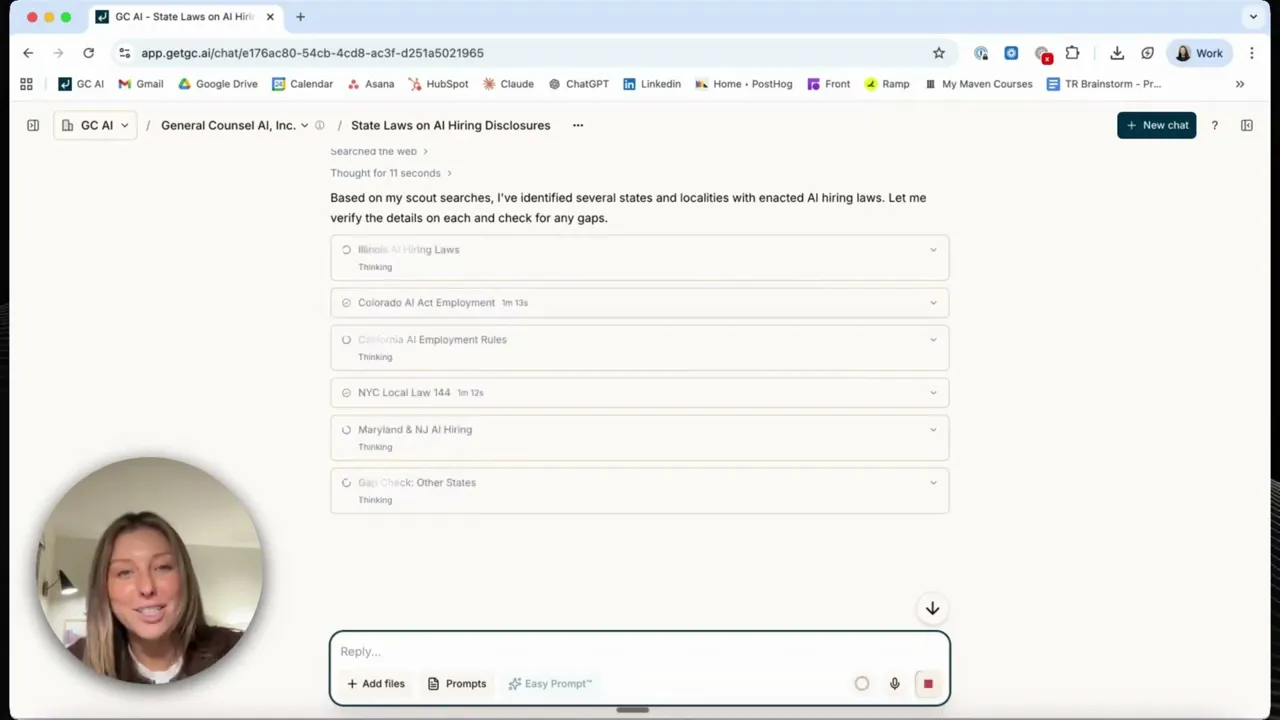Open the My Maven Courses bookmark
This screenshot has width=1280, height=720.
point(978,84)
